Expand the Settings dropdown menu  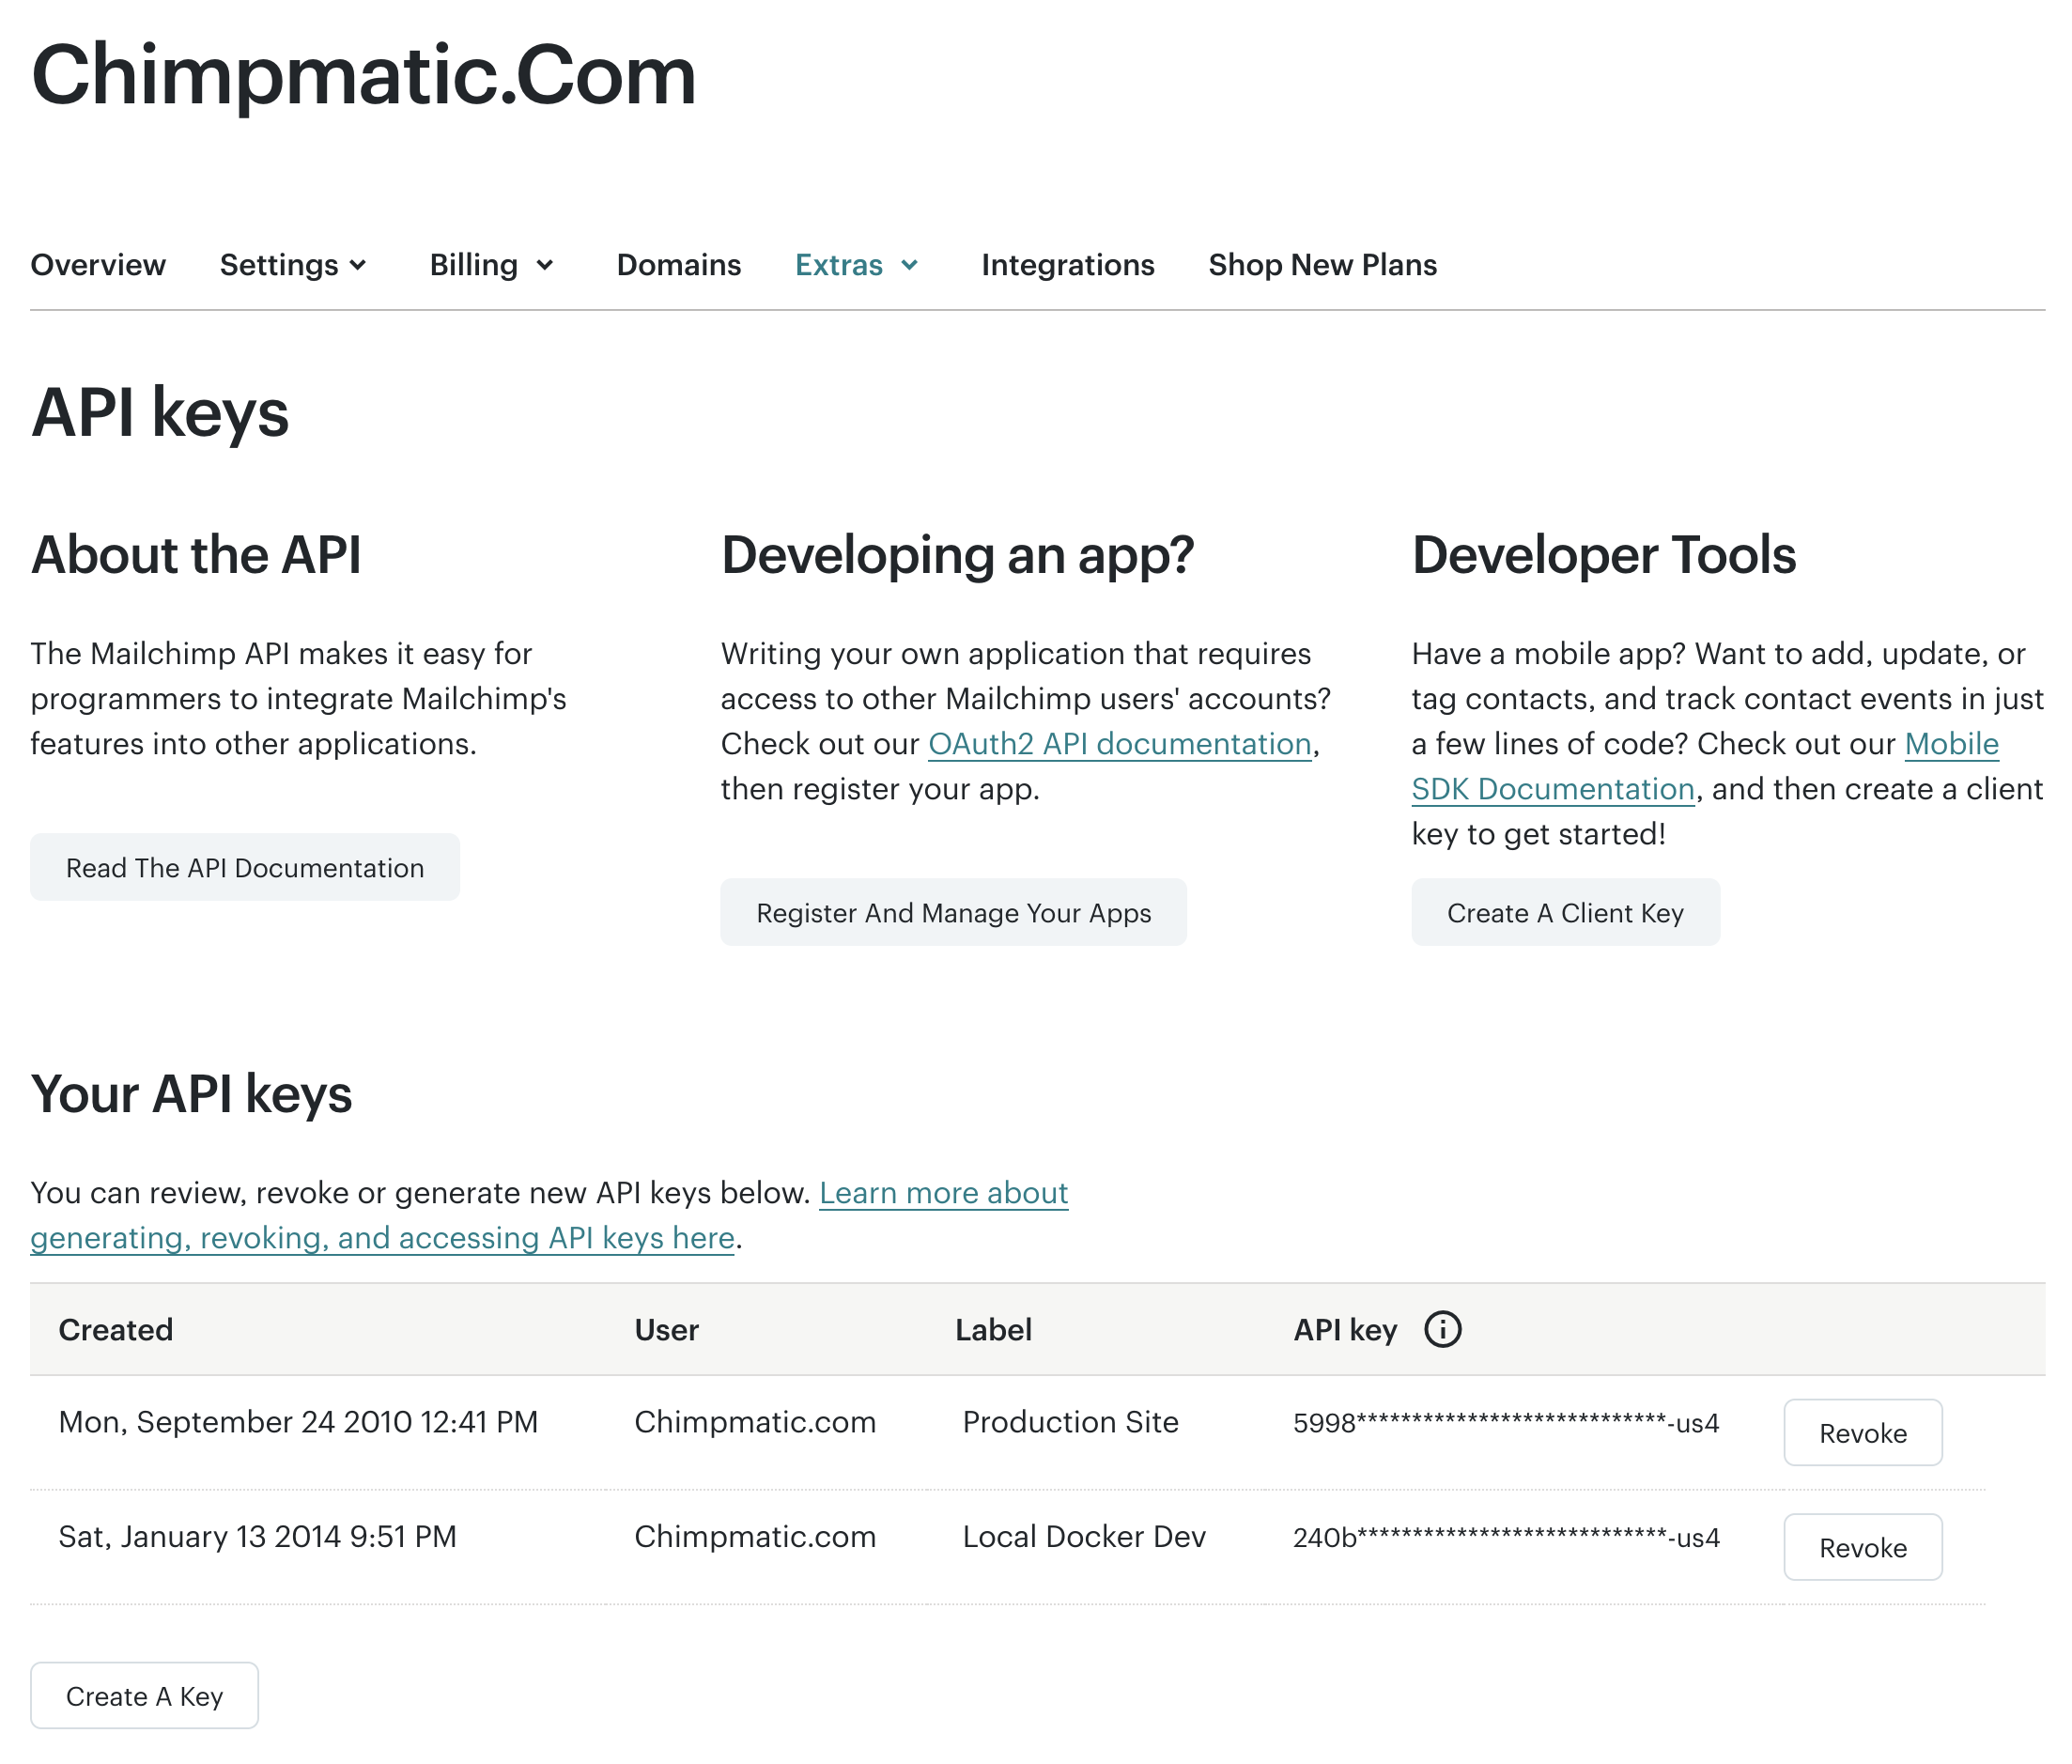coord(293,265)
